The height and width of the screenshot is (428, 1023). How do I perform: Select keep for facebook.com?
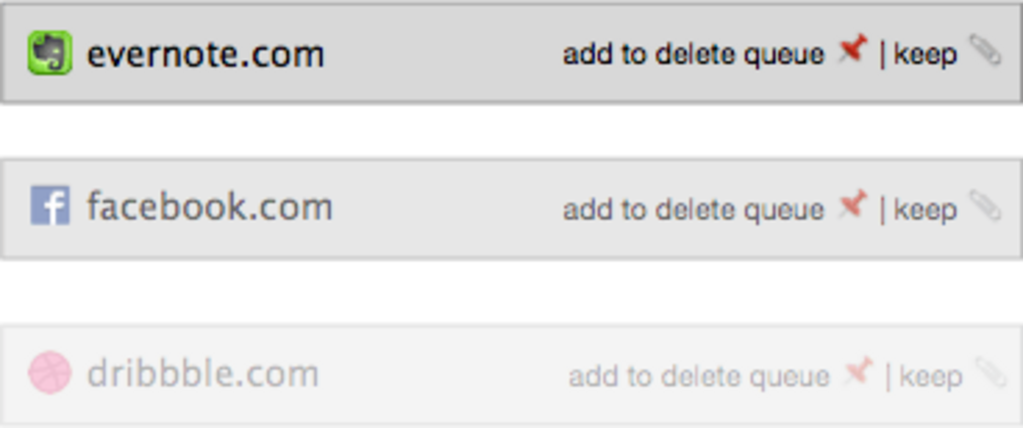coord(925,209)
